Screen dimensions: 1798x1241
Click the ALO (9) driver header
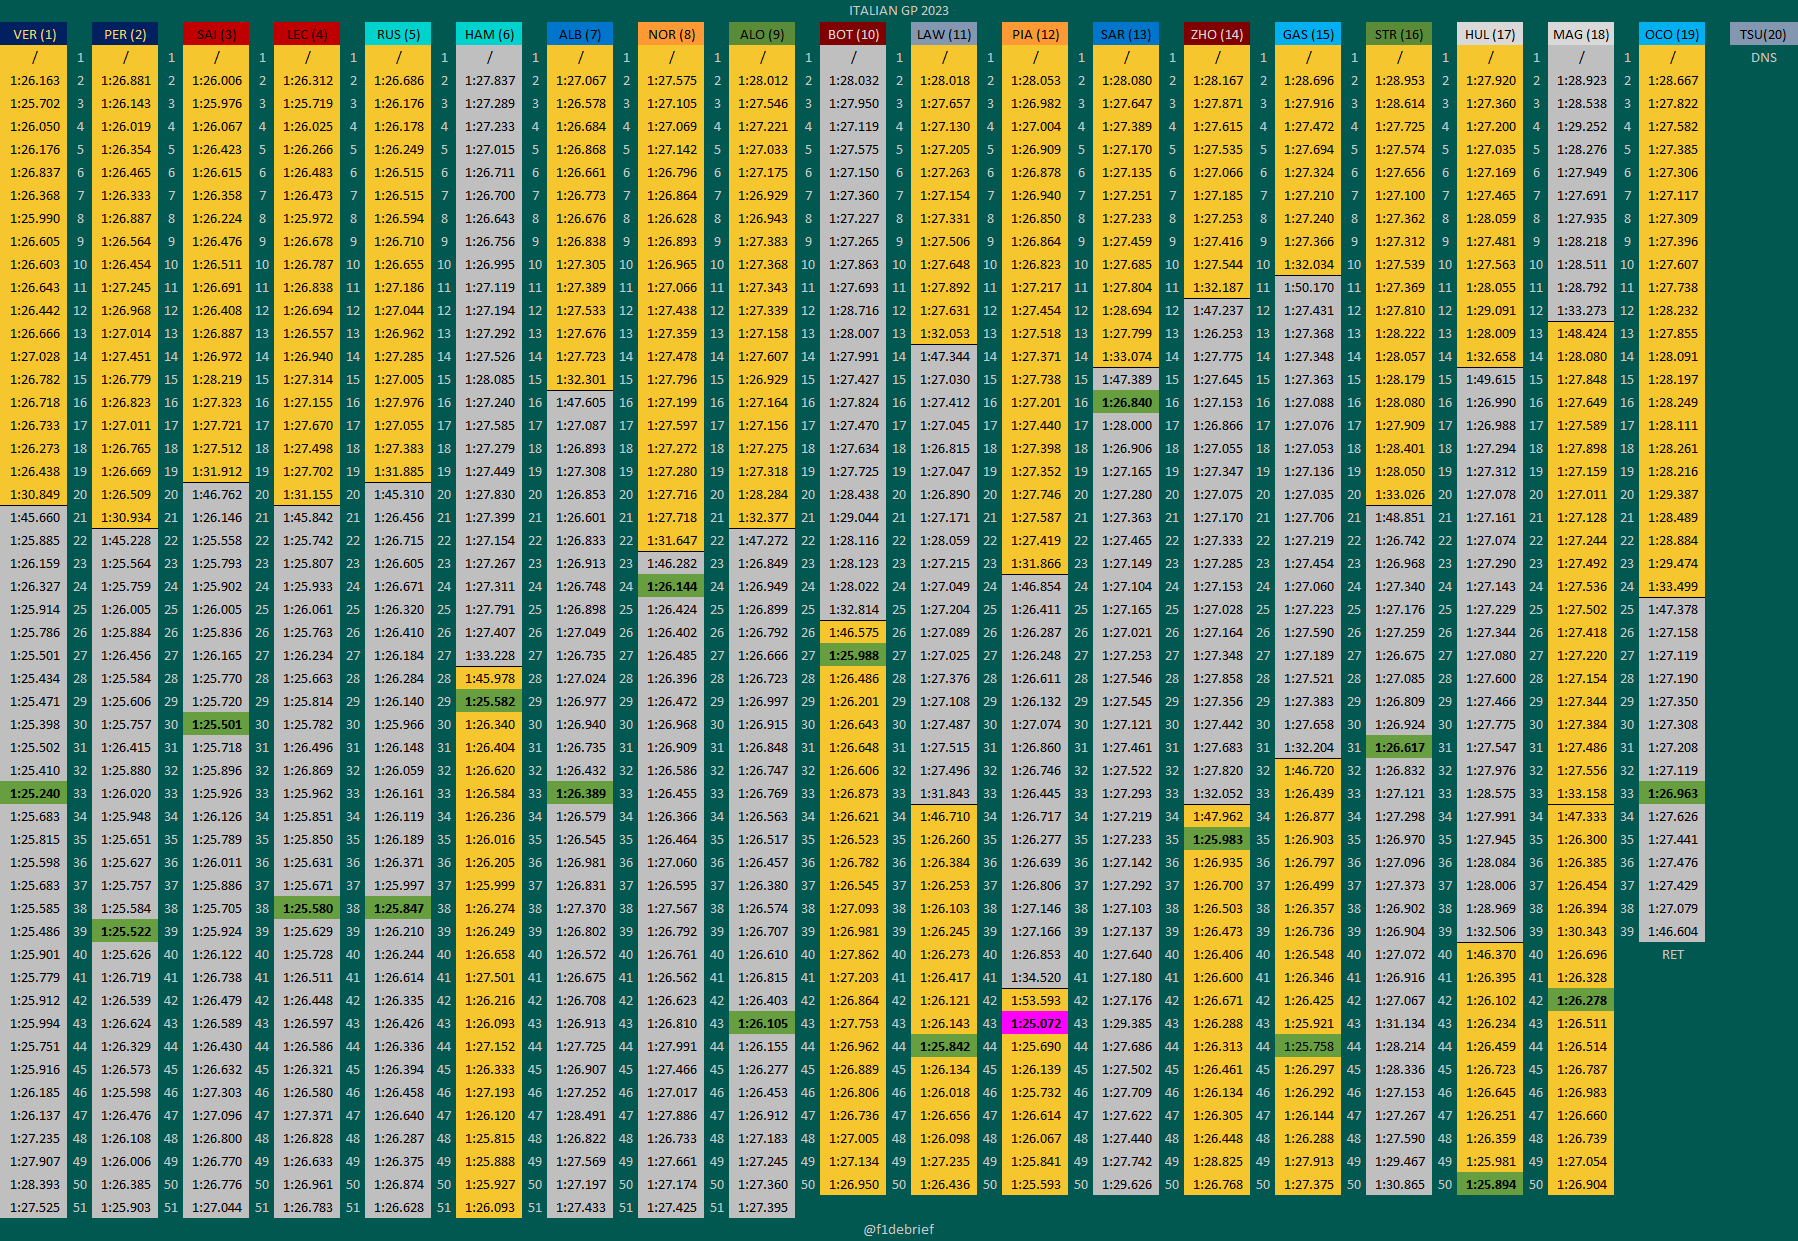[763, 34]
